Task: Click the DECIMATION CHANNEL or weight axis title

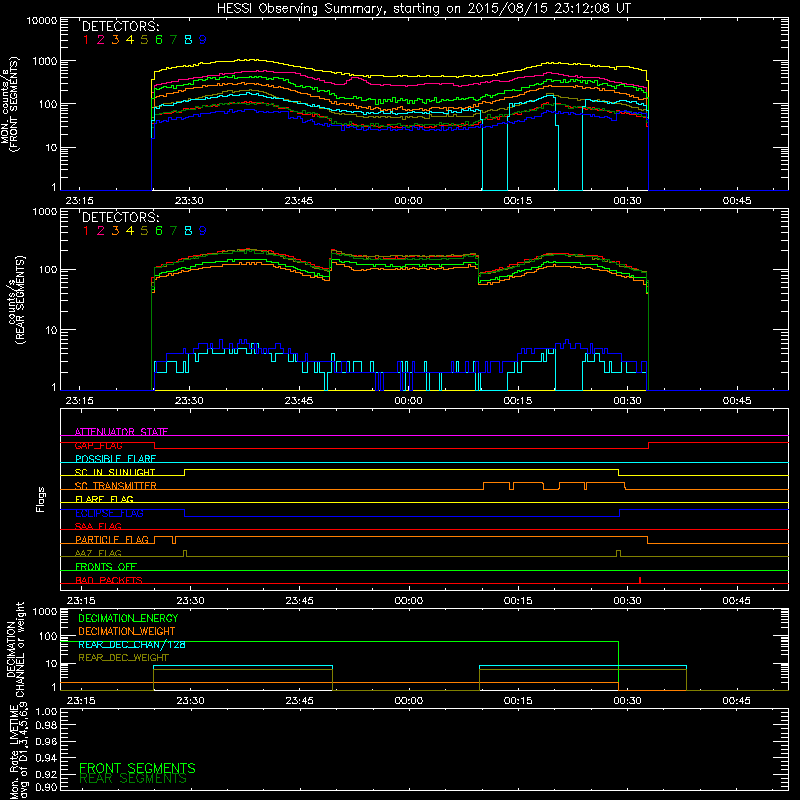Action: (15, 650)
